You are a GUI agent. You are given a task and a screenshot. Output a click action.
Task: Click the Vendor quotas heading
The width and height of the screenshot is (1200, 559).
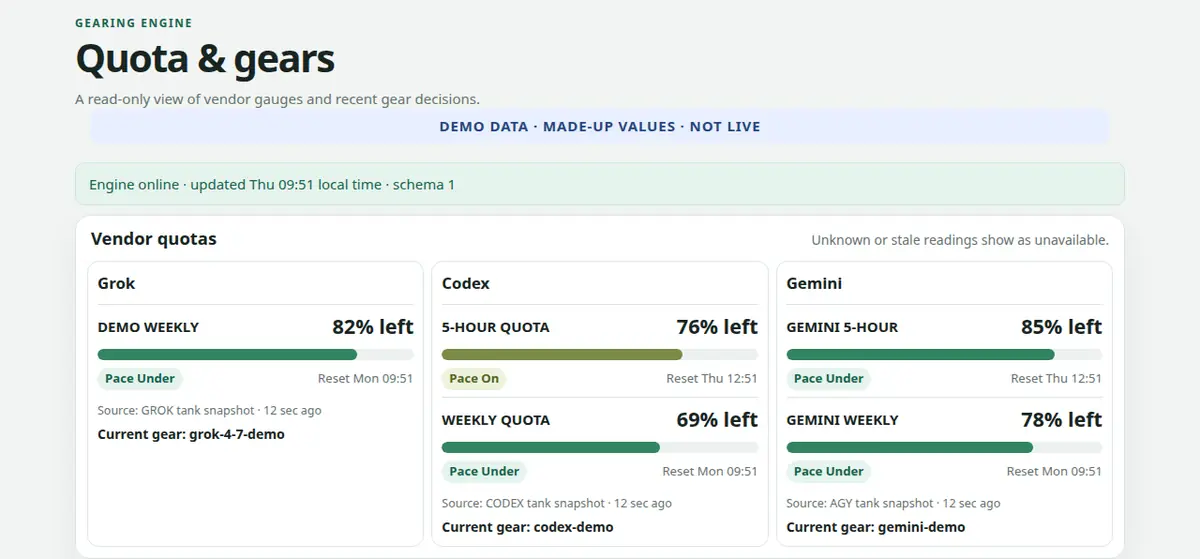tap(154, 239)
